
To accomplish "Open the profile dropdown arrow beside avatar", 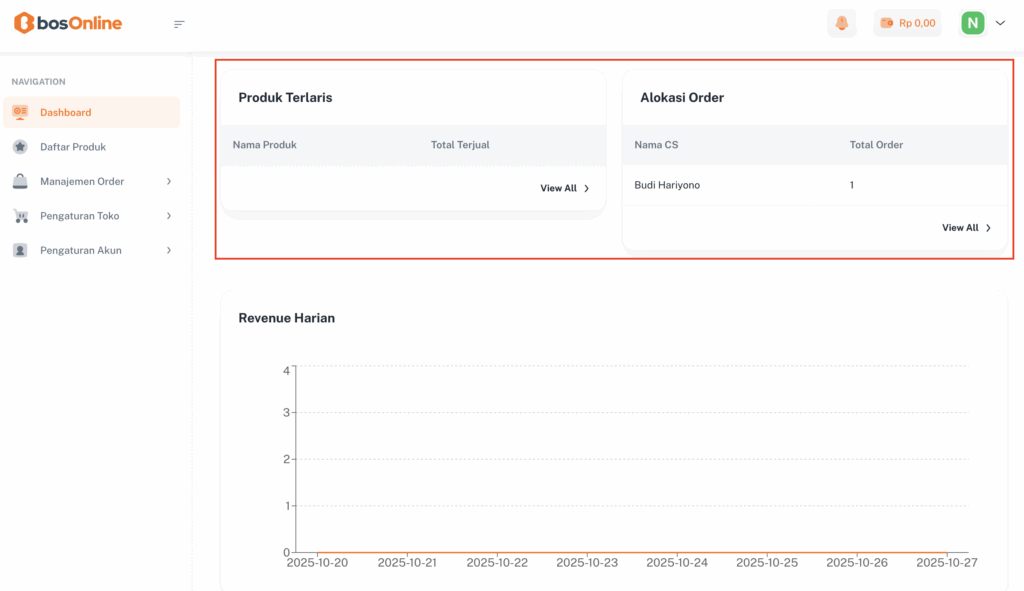I will pos(1000,23).
